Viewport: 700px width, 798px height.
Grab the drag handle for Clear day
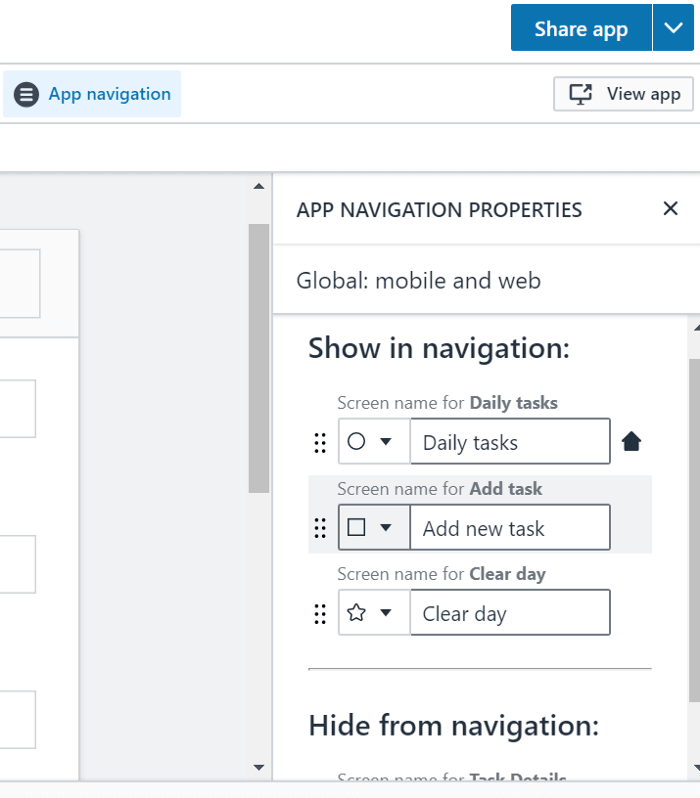(320, 614)
